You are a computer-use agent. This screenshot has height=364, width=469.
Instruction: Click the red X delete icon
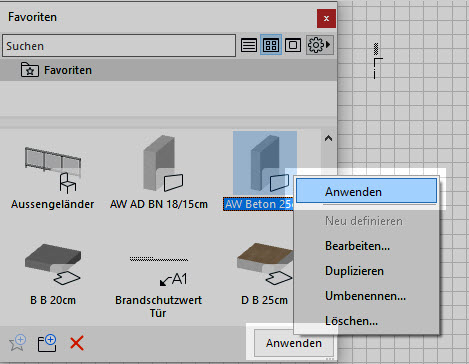point(77,343)
